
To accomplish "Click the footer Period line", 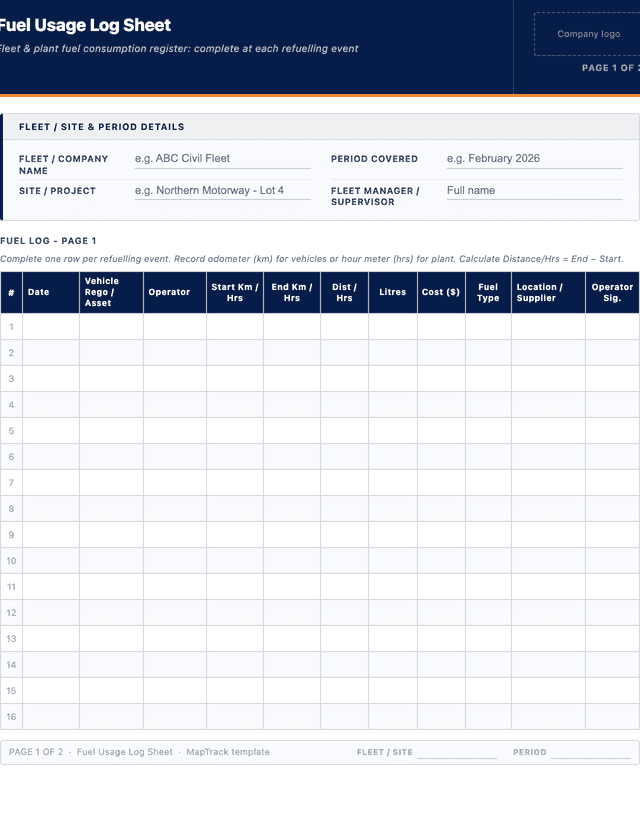I will pos(591,752).
